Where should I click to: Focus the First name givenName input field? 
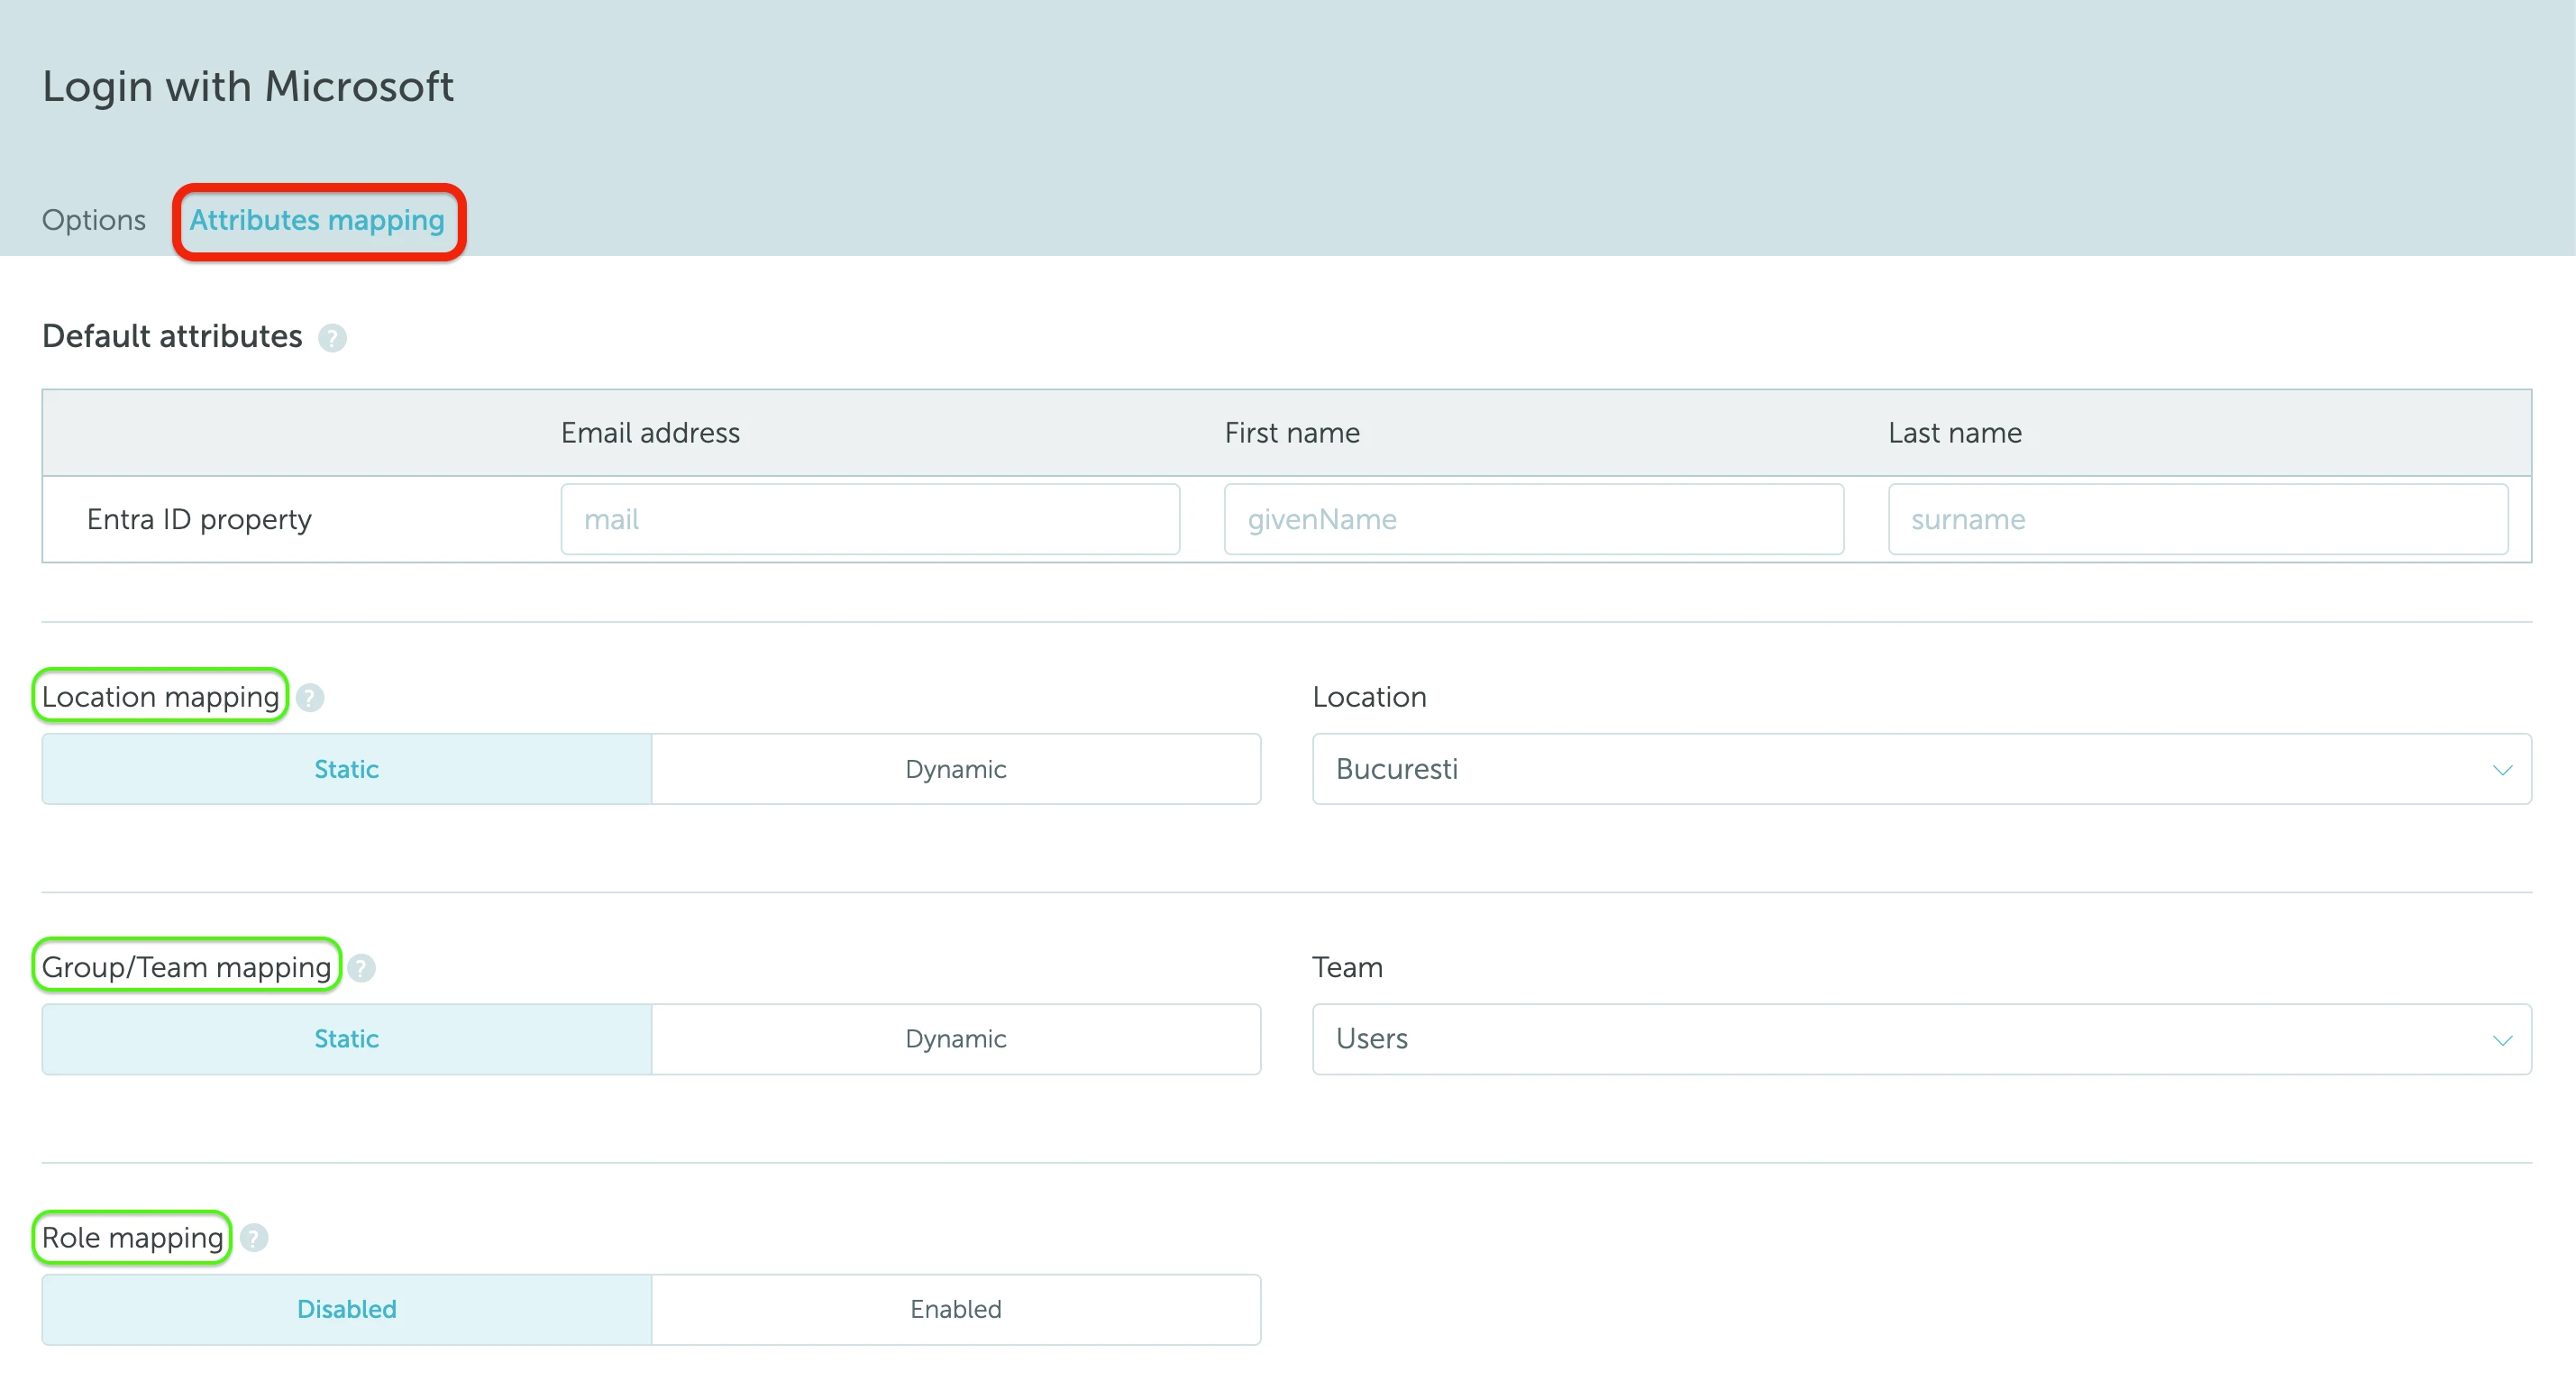(x=1534, y=519)
